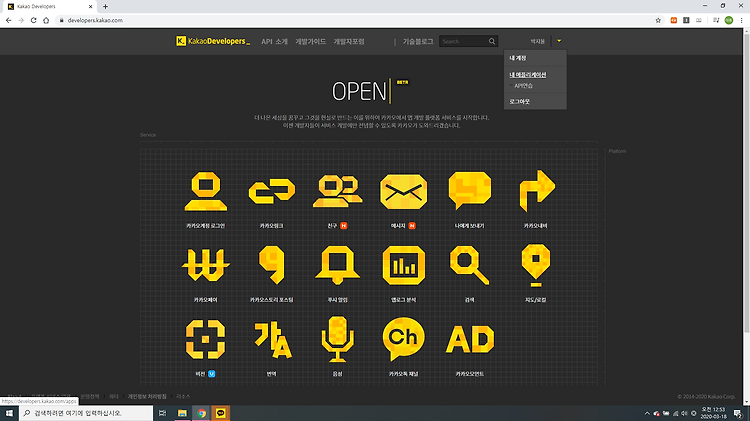Open Chrome's three-dot menu
This screenshot has width=750, height=421.
click(x=741, y=20)
